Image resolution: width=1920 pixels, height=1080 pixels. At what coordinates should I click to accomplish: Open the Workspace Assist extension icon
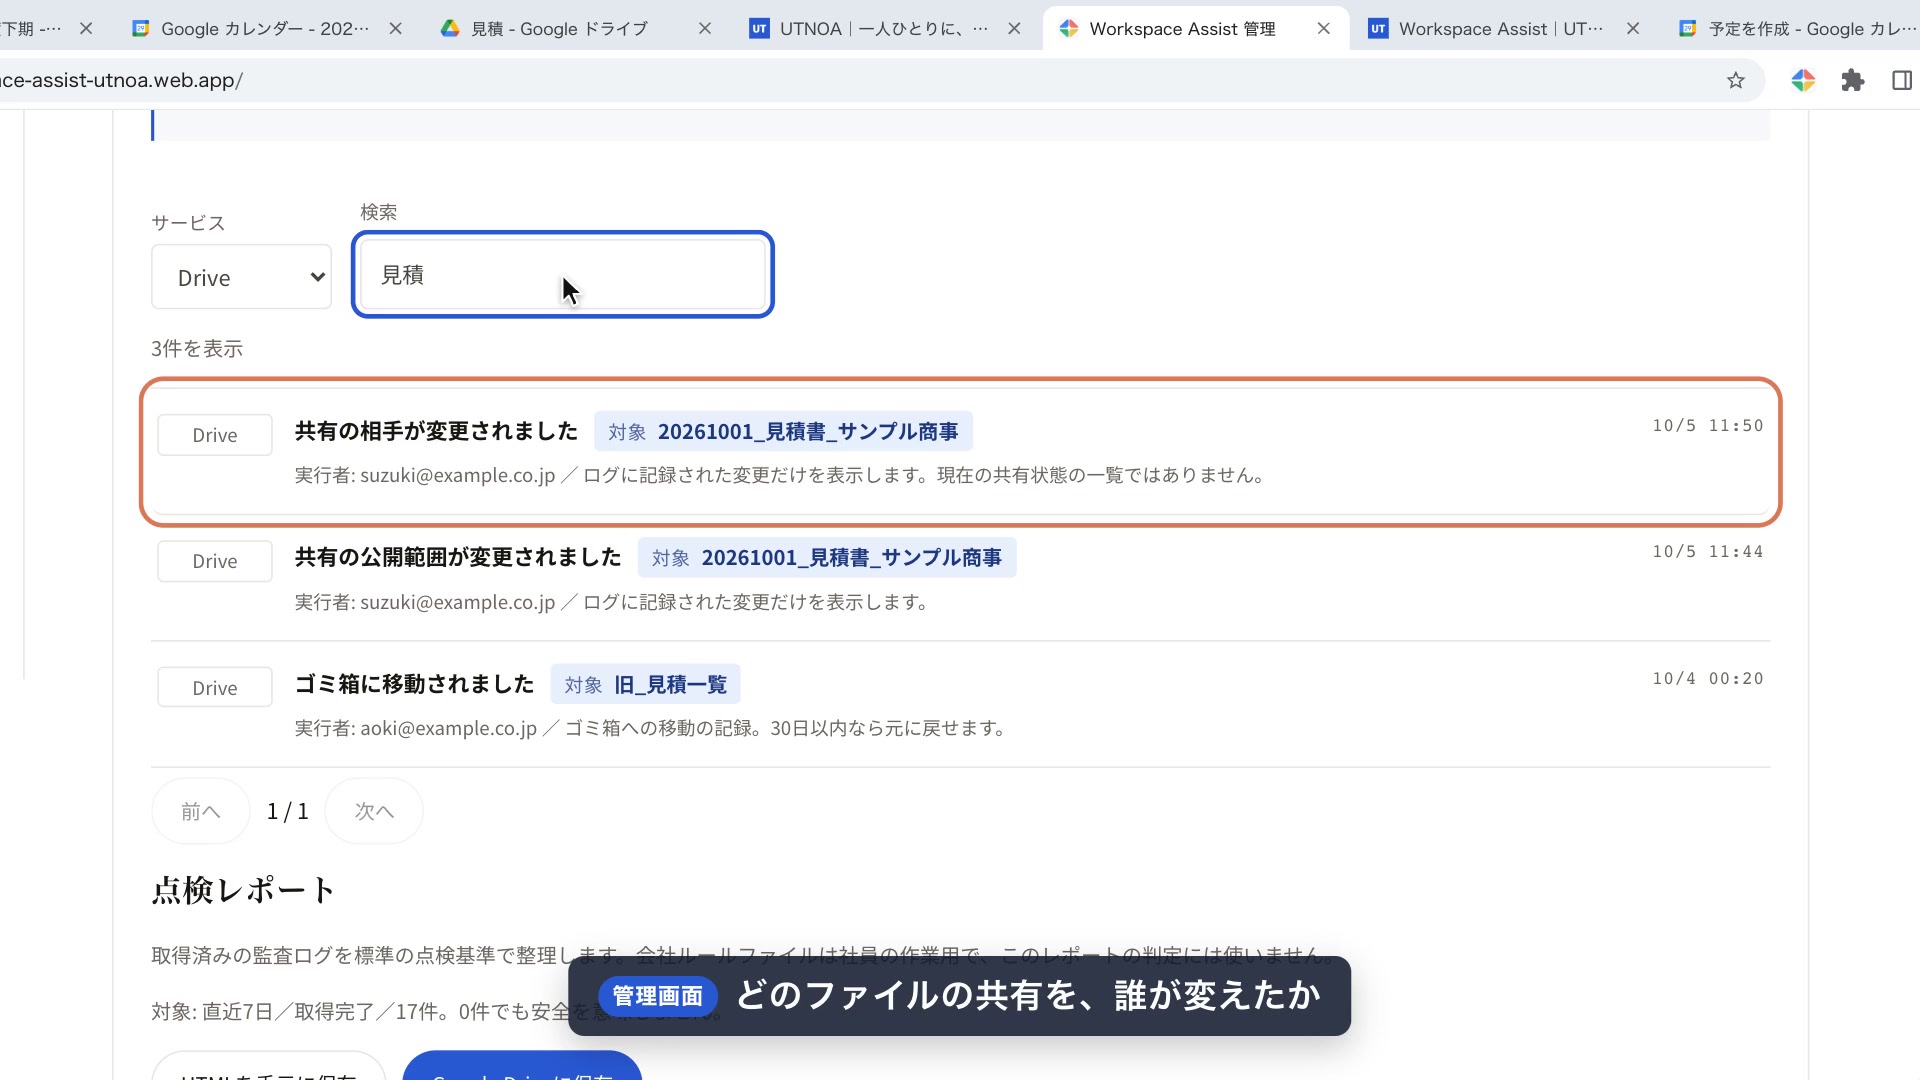(1803, 81)
